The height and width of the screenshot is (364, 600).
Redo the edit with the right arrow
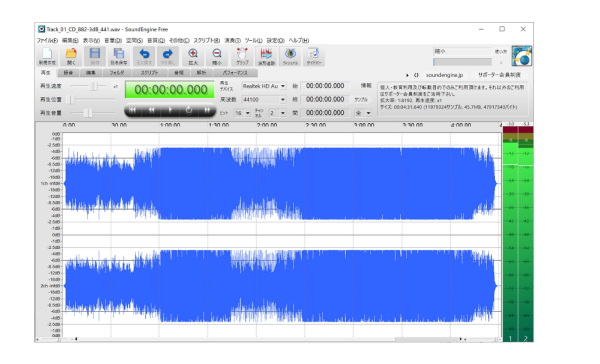168,56
